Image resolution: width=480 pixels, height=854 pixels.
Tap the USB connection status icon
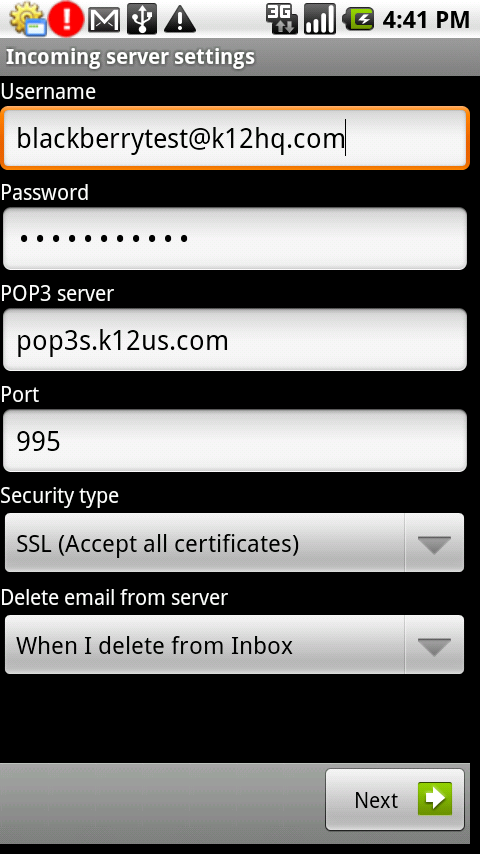(x=142, y=19)
